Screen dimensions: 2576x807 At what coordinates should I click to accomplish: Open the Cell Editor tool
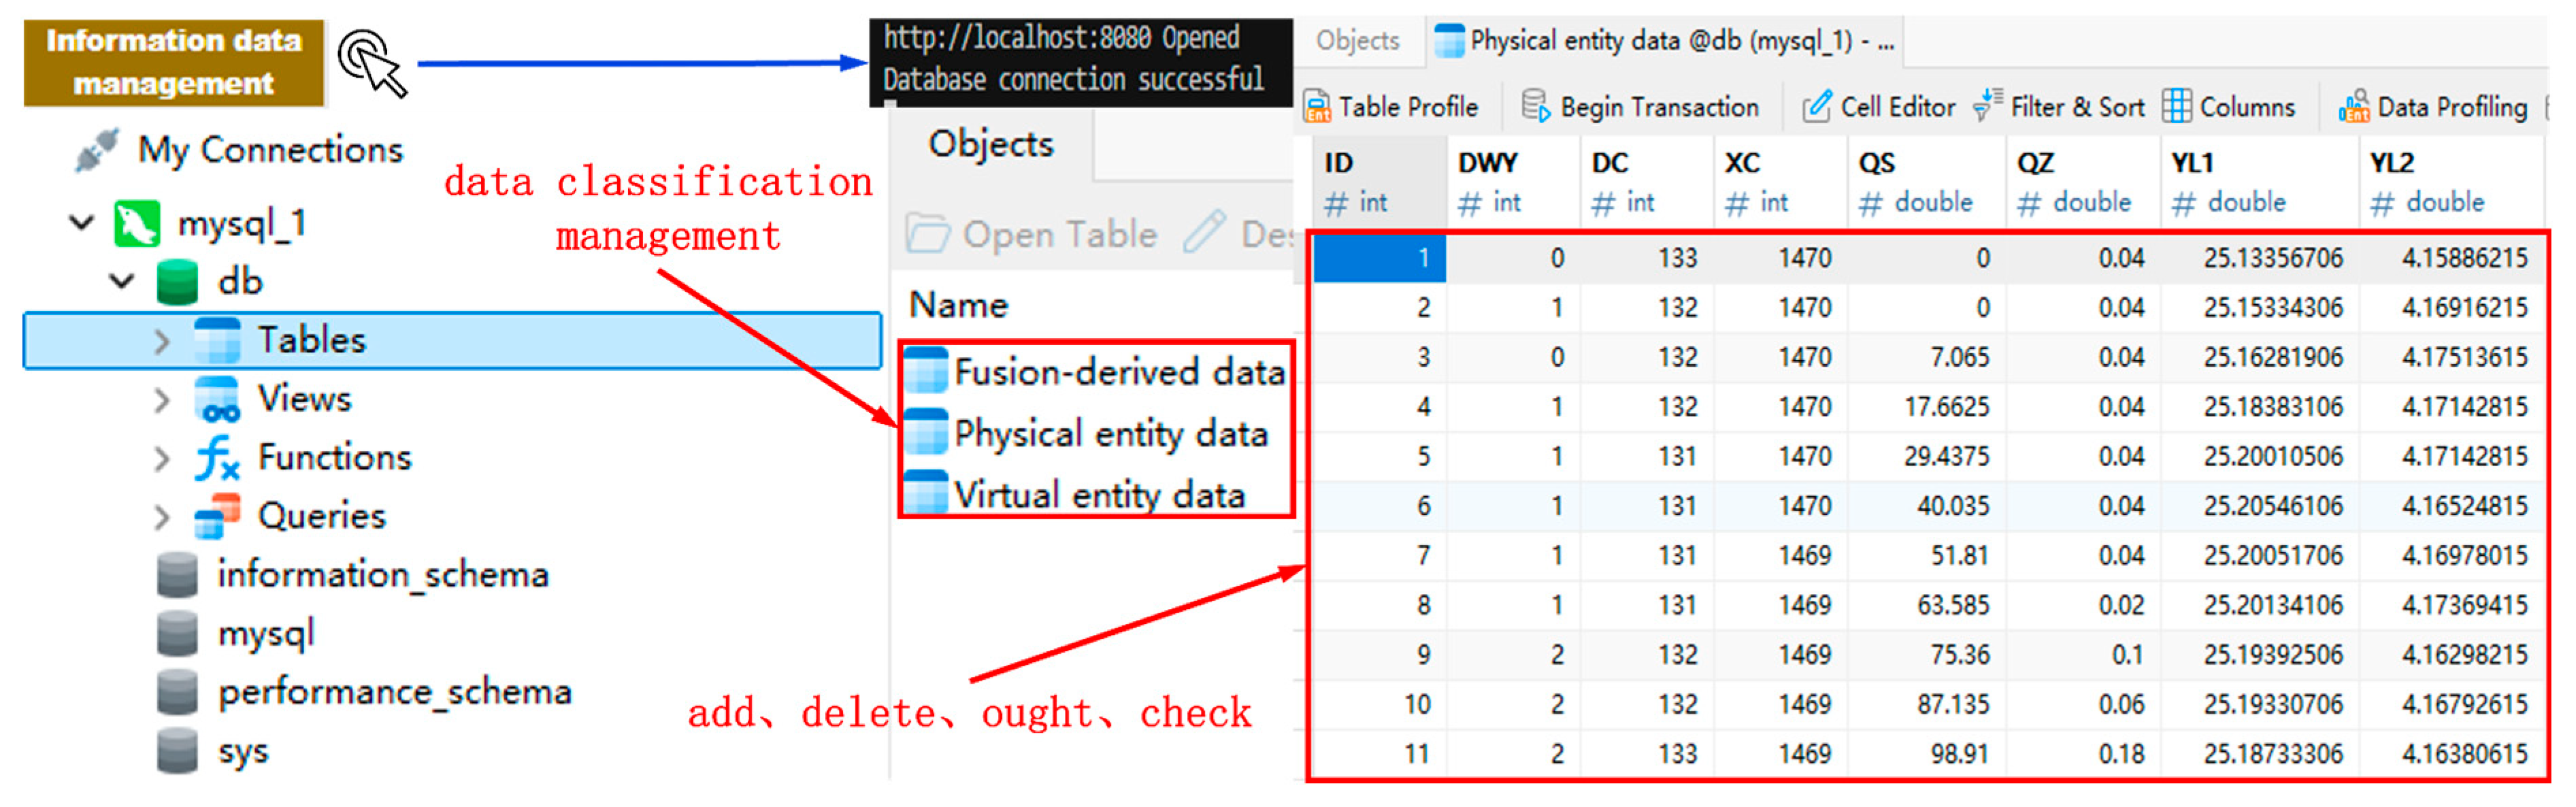pos(1817,107)
